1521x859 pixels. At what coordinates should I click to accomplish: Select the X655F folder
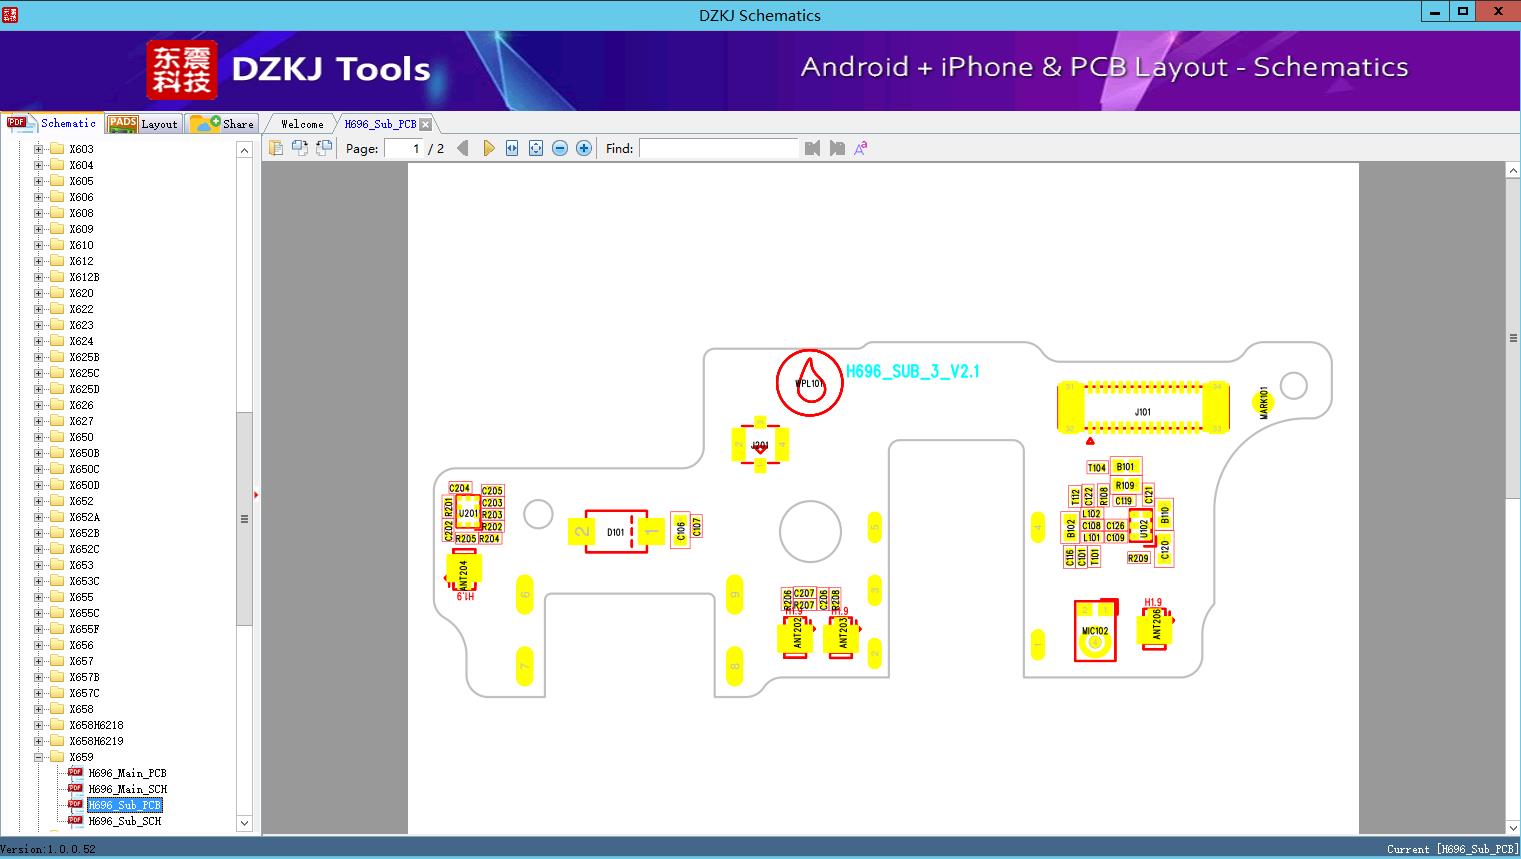click(84, 629)
